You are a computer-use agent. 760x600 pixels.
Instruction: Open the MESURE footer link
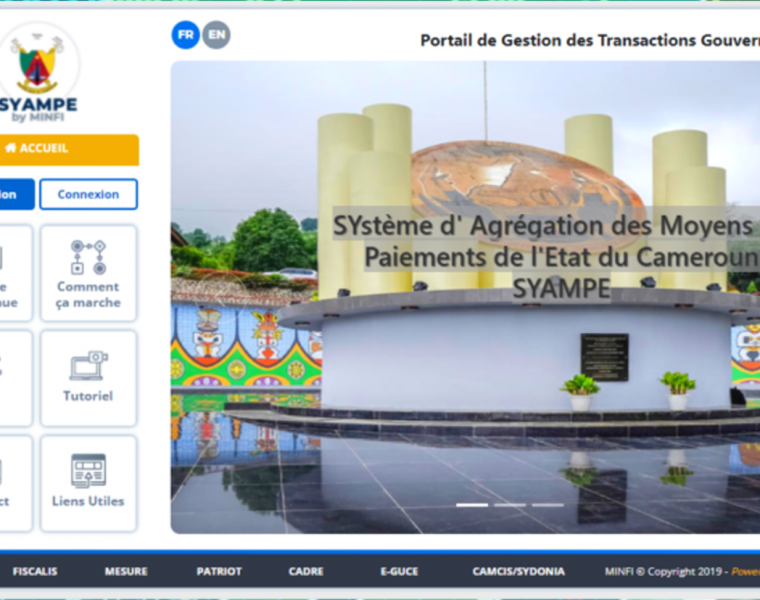pos(126,571)
